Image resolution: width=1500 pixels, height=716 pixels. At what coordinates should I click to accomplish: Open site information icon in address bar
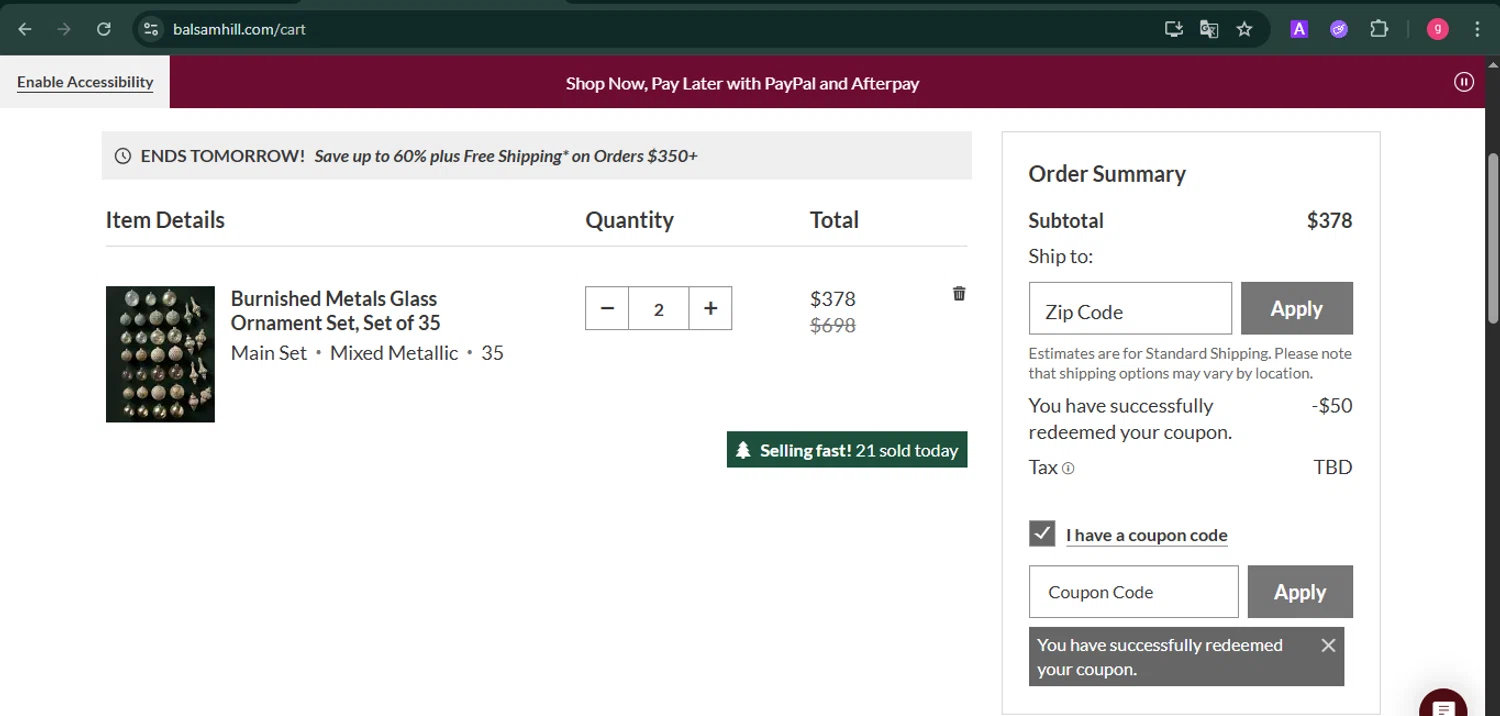151,29
